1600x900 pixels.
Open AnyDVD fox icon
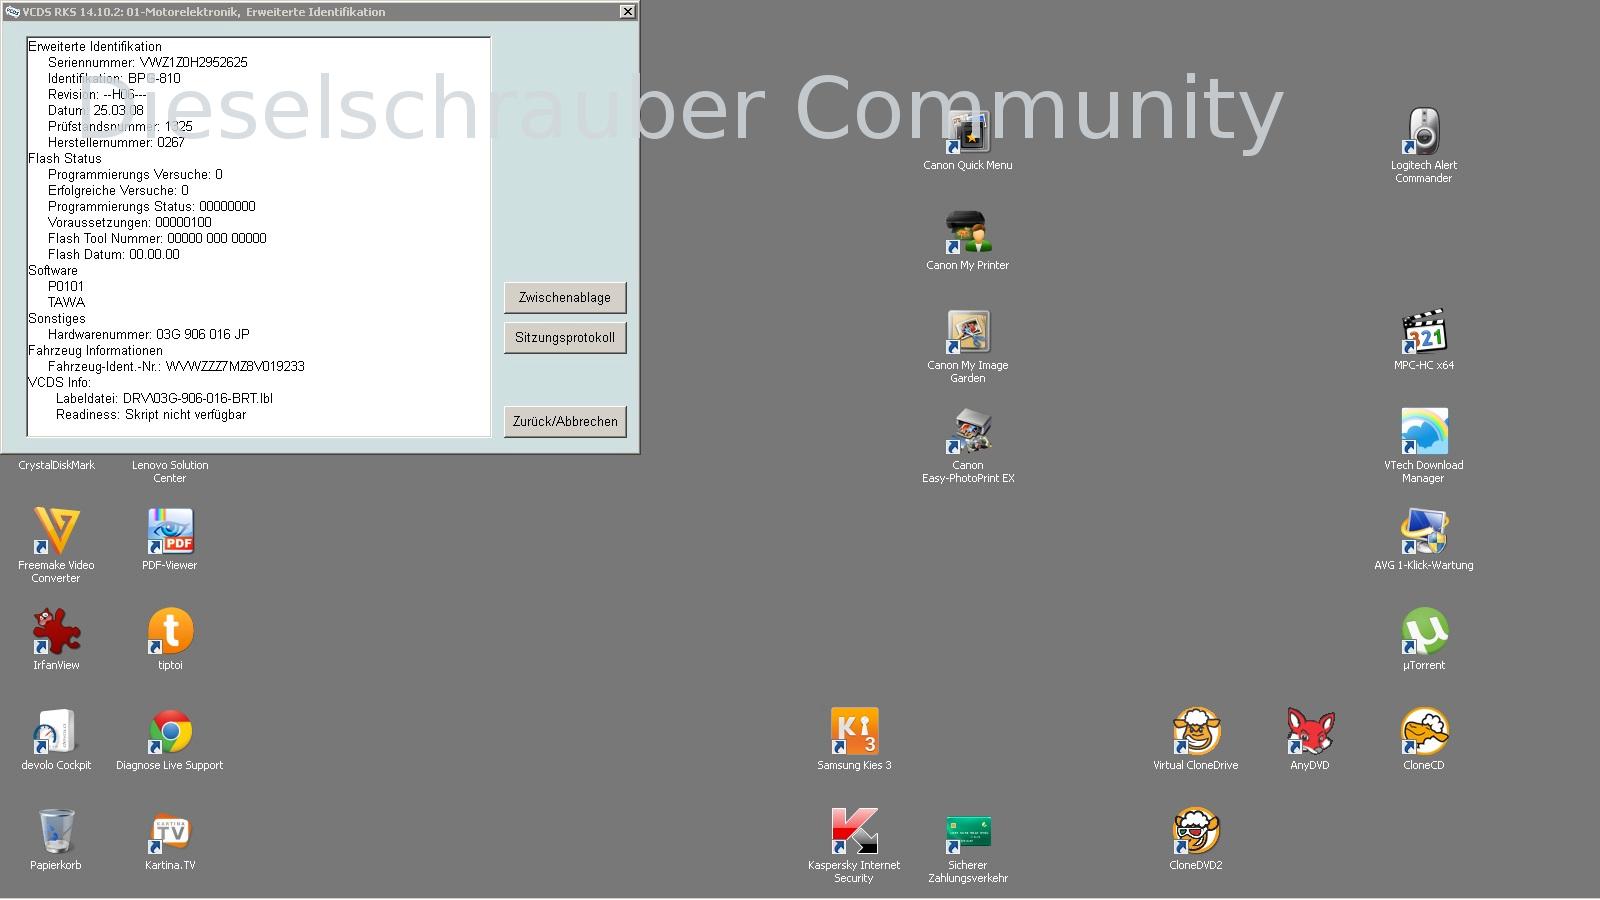coord(1310,732)
